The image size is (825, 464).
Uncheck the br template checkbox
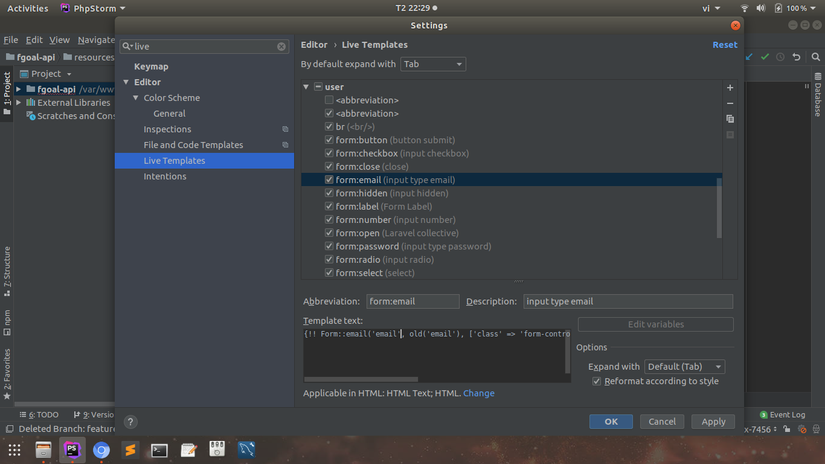[x=329, y=127]
